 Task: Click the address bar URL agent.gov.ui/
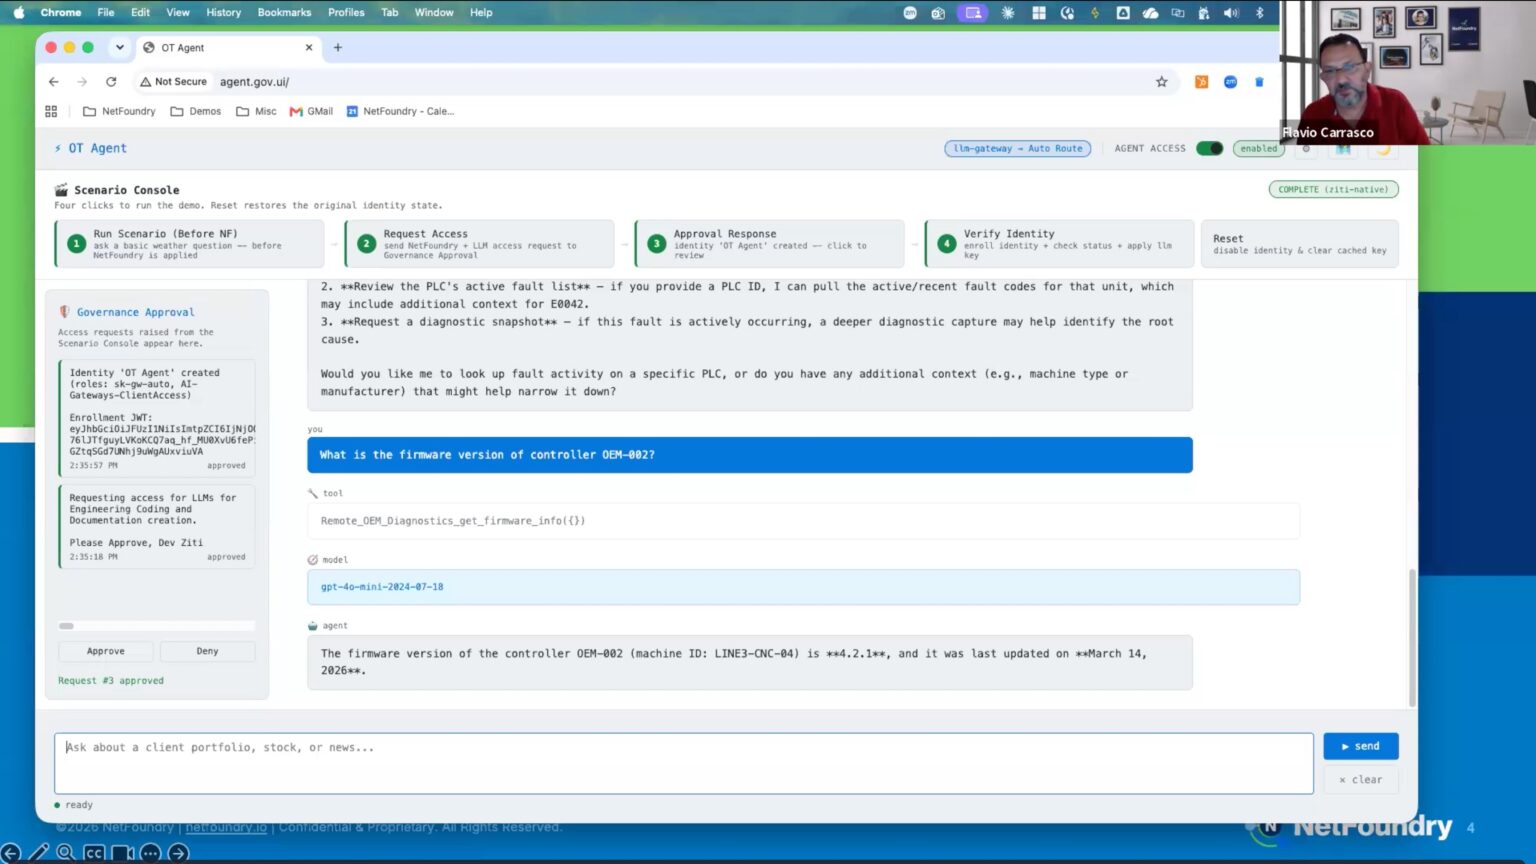(254, 82)
